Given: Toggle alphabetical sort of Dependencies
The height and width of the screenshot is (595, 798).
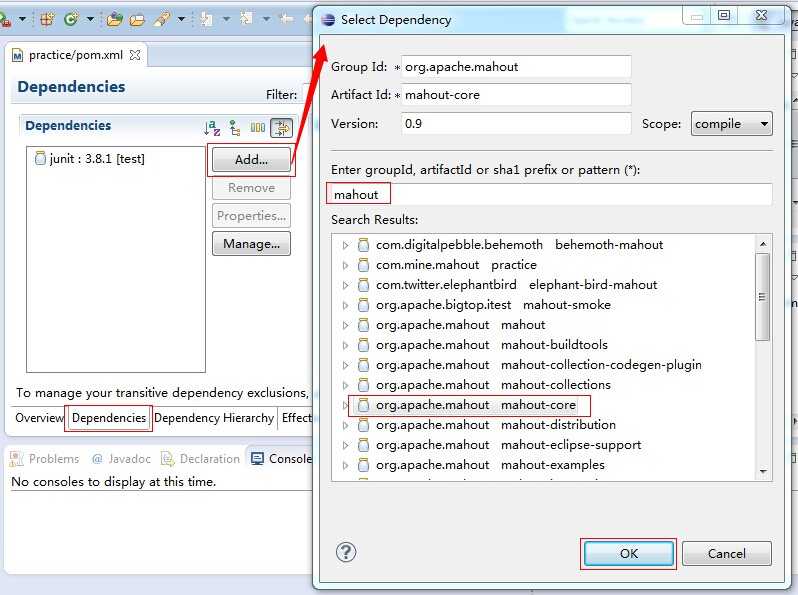Looking at the screenshot, I should [x=212, y=128].
